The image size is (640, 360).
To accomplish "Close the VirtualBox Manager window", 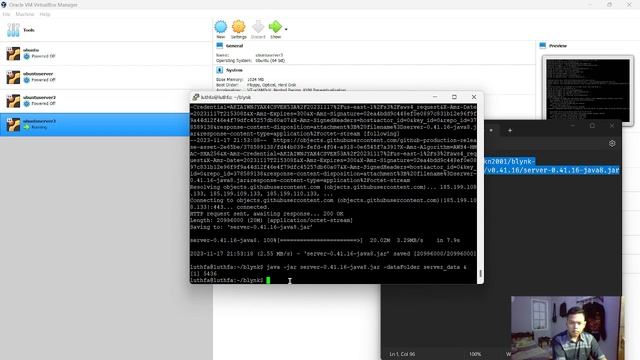I will (629, 4).
